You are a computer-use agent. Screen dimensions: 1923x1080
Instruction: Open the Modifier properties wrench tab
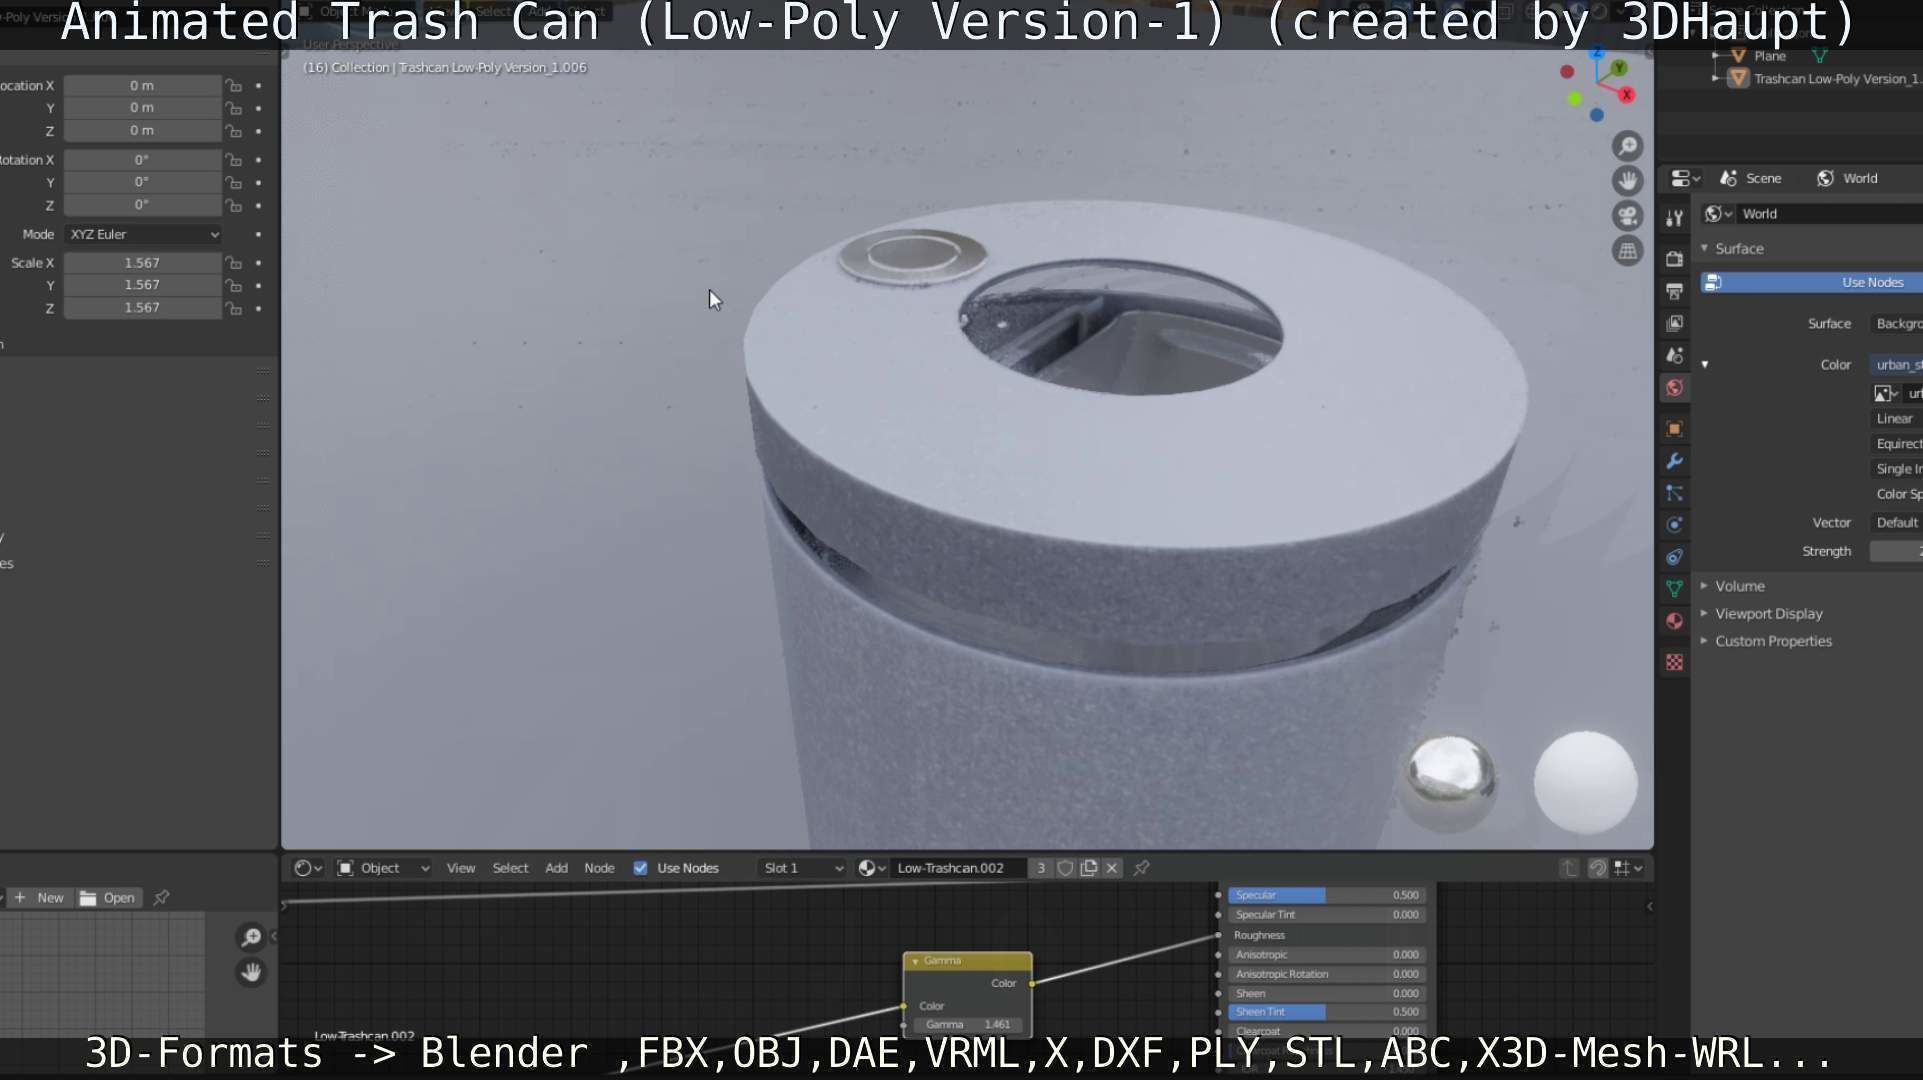tap(1675, 461)
